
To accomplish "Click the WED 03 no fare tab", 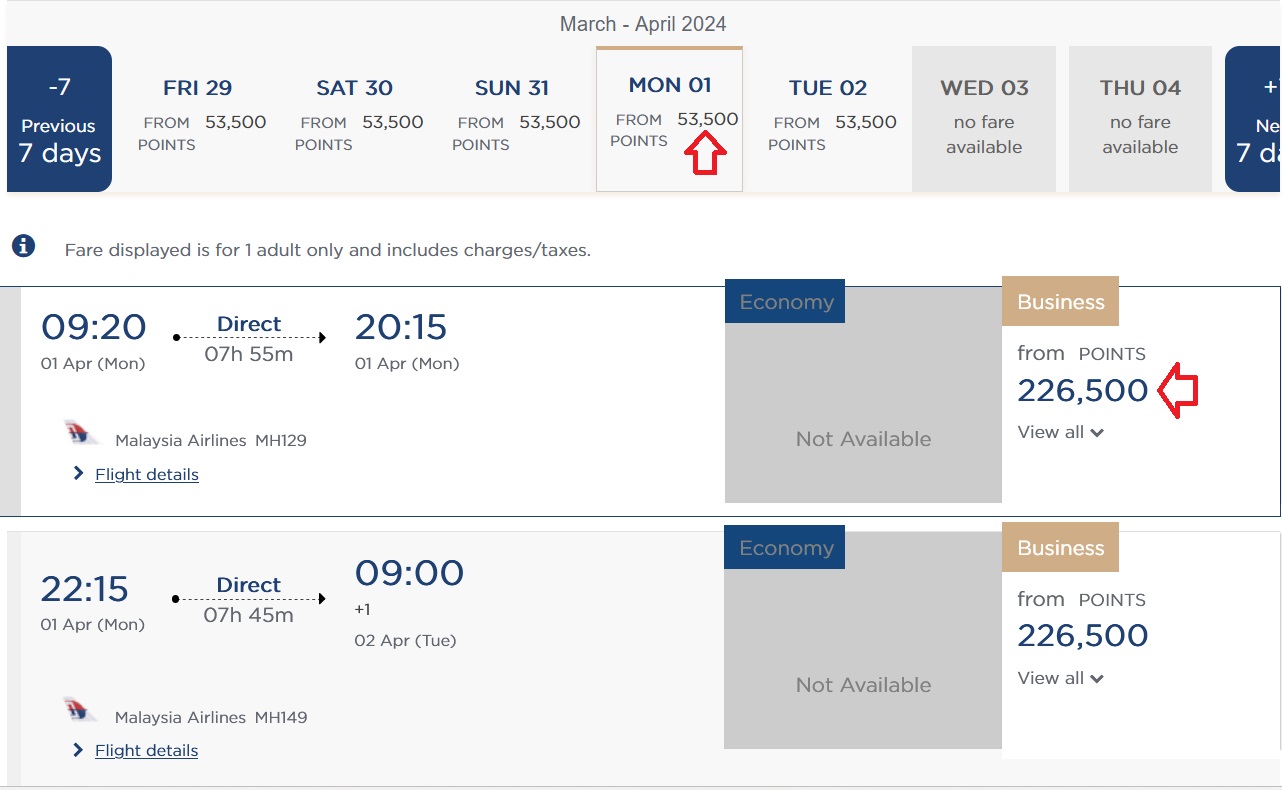I will pos(984,118).
